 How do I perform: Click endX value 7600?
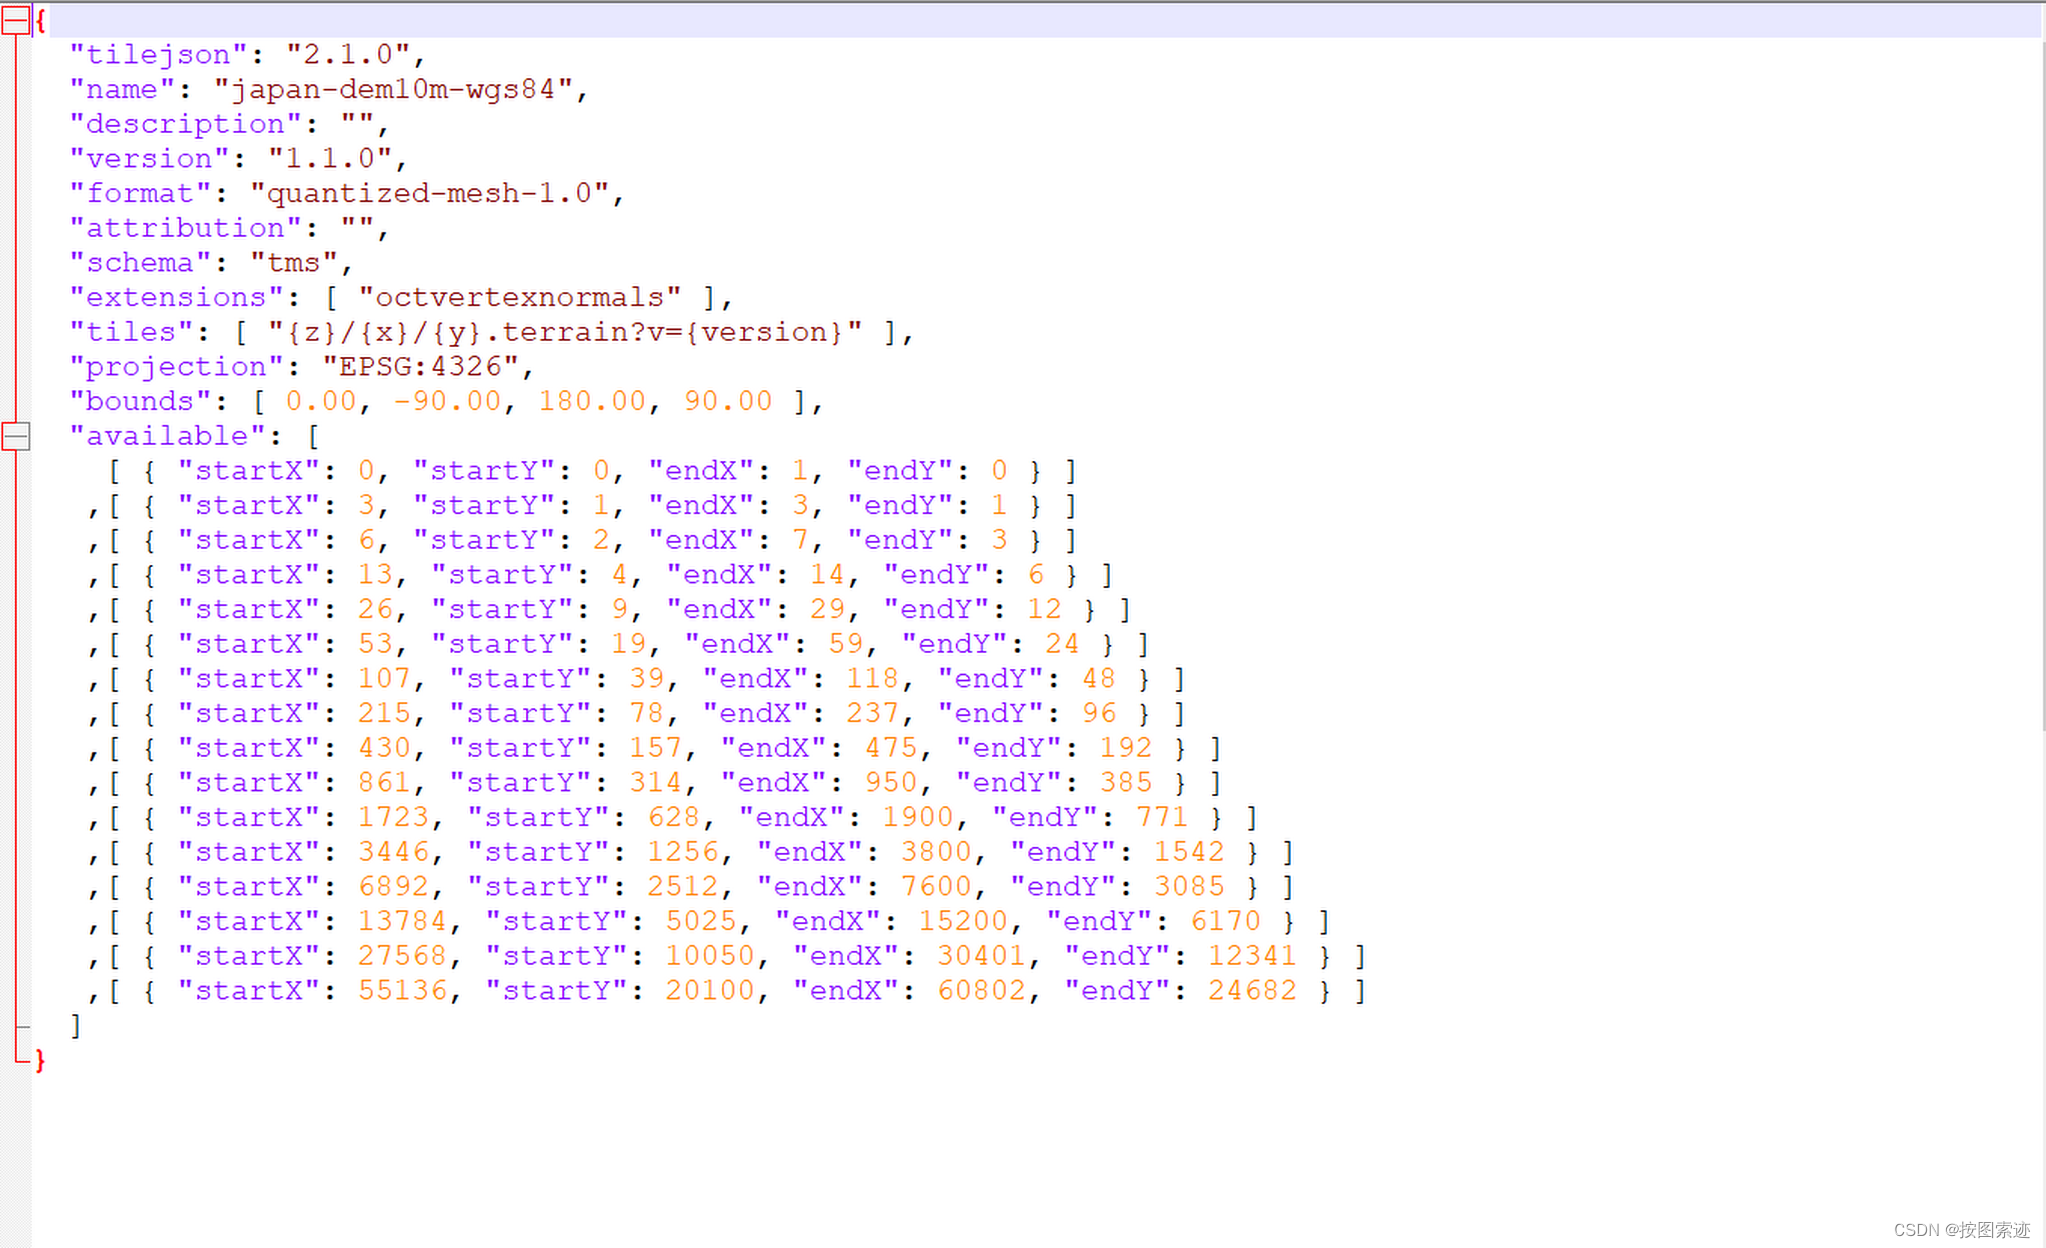click(x=936, y=887)
